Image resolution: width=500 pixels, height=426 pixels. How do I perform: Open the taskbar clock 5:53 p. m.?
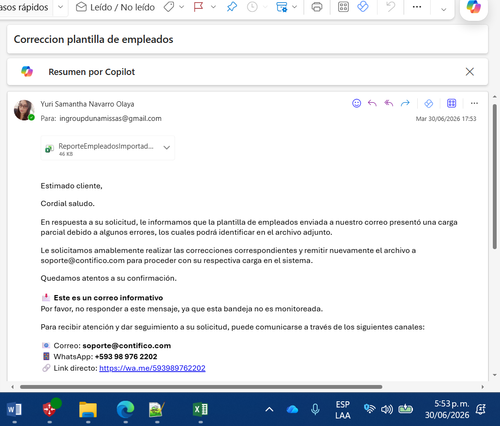(447, 409)
